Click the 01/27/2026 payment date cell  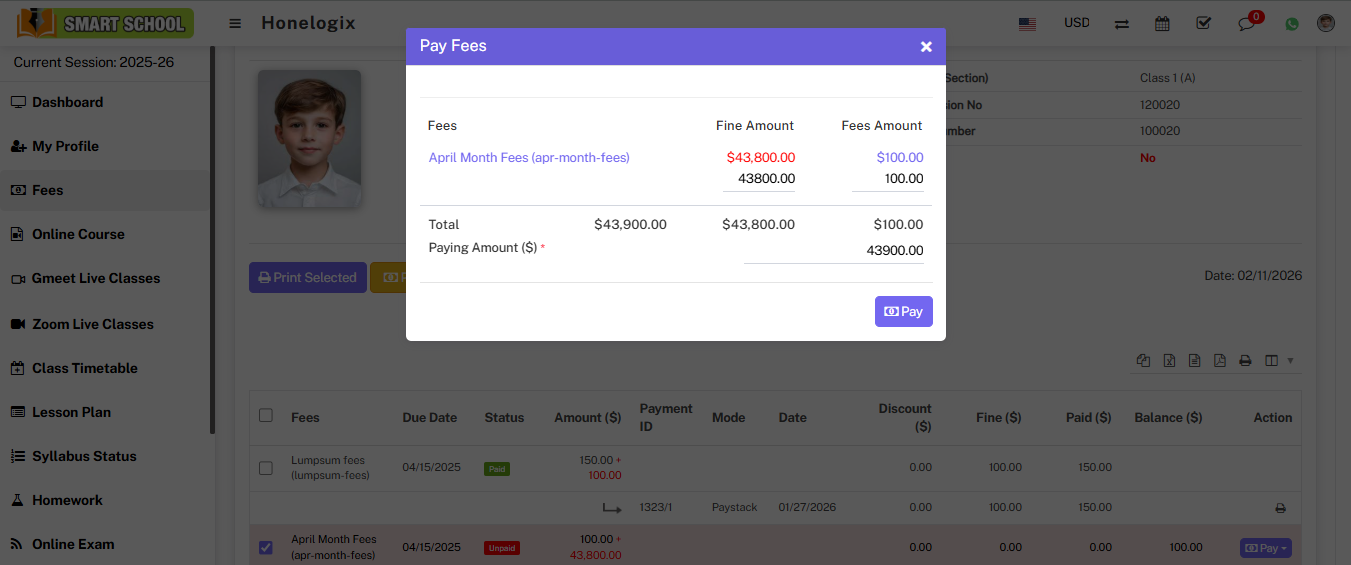coord(807,508)
